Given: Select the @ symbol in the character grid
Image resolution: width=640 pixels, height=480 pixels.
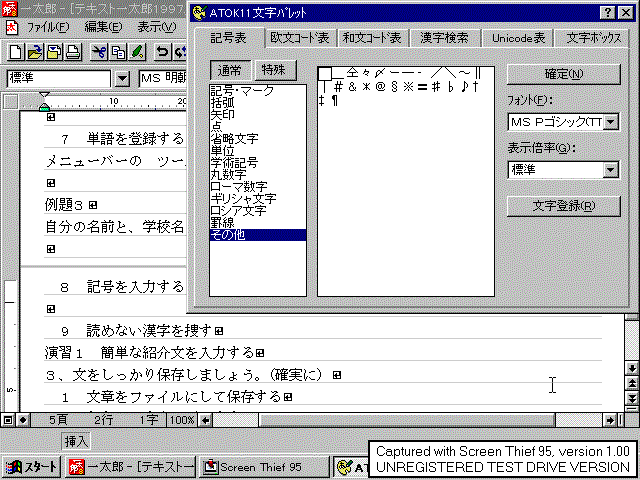Looking at the screenshot, I should [380, 87].
